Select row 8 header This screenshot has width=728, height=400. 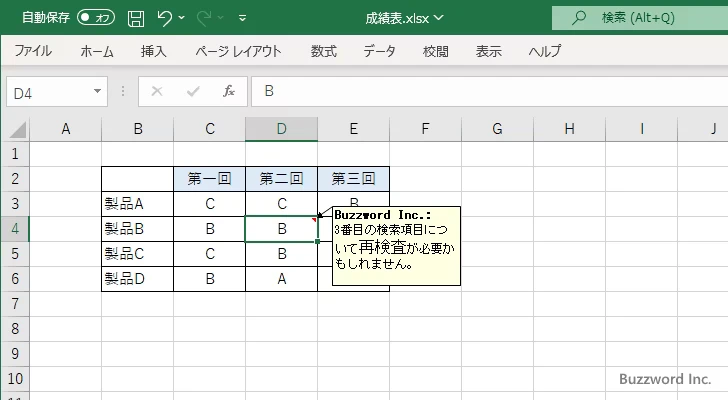15,329
